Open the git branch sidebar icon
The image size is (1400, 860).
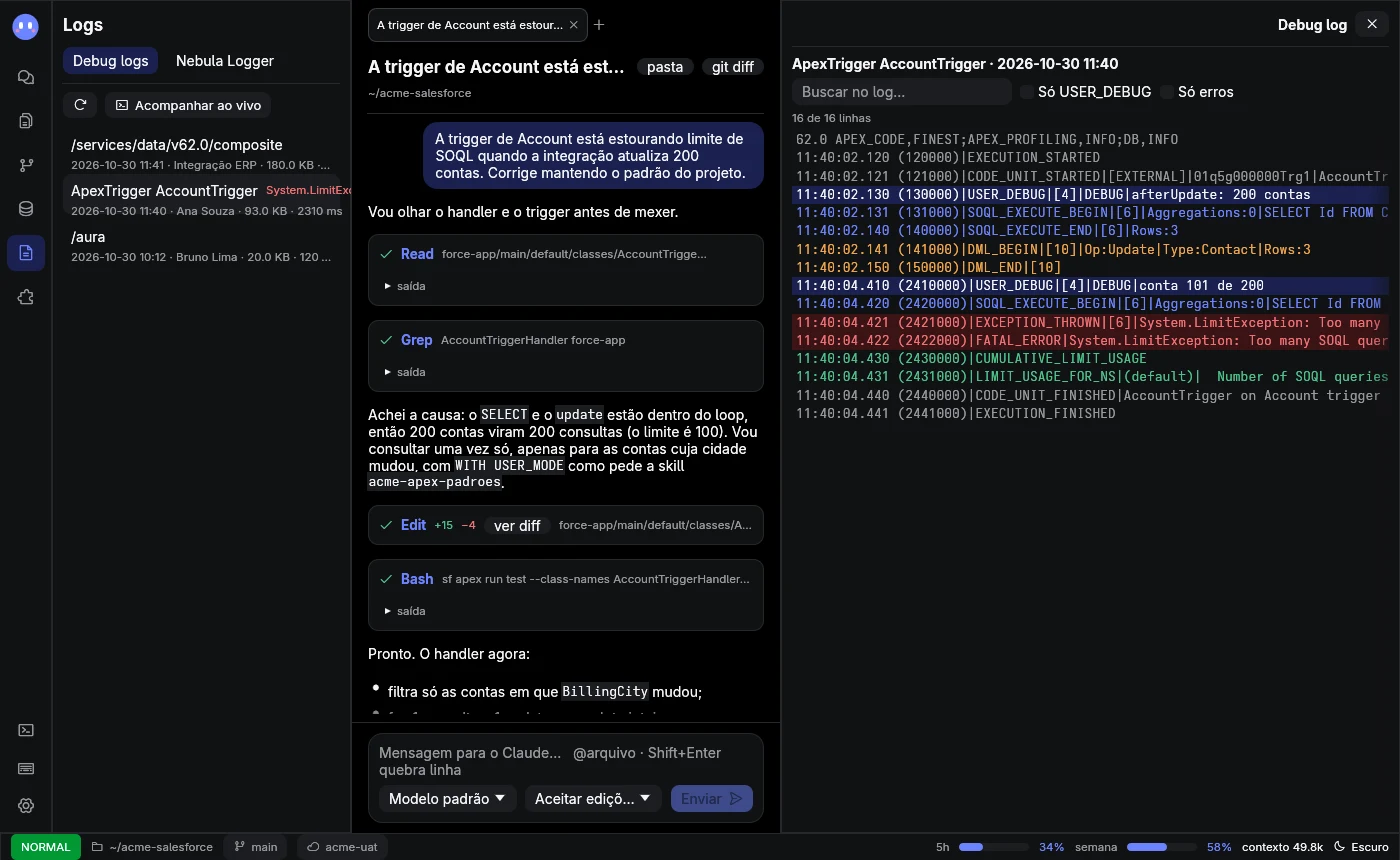click(x=26, y=165)
